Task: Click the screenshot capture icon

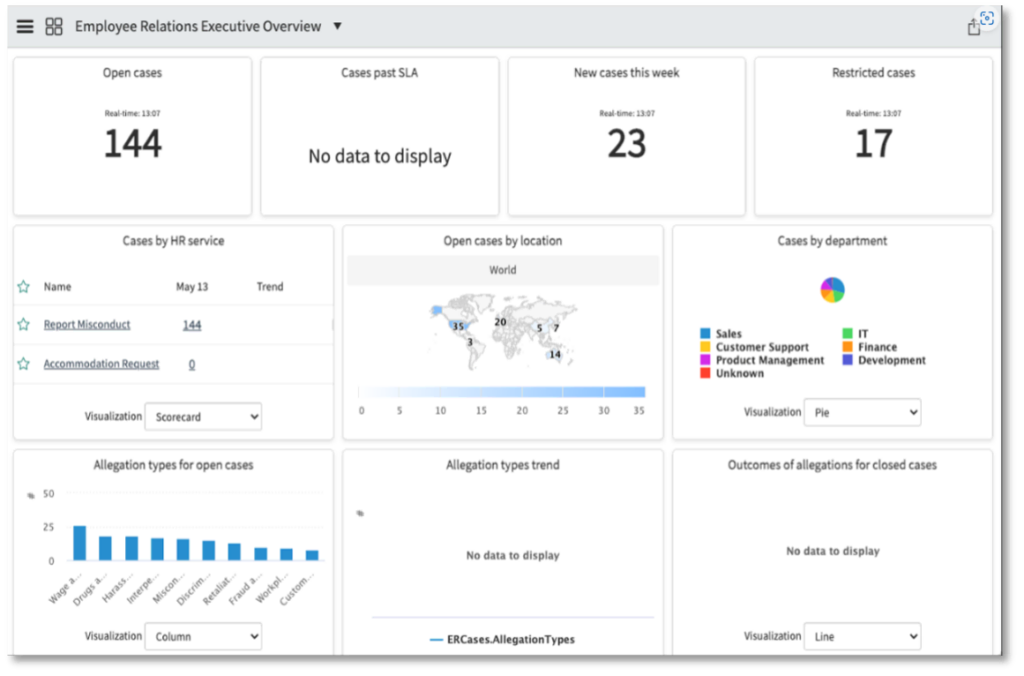Action: coord(987,18)
